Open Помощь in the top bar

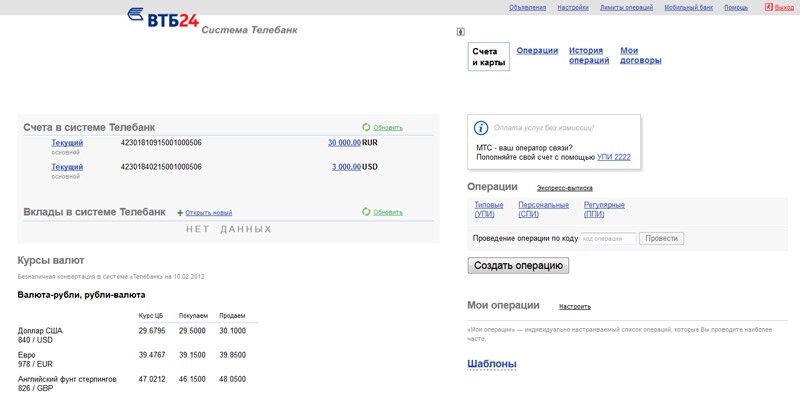coord(736,8)
